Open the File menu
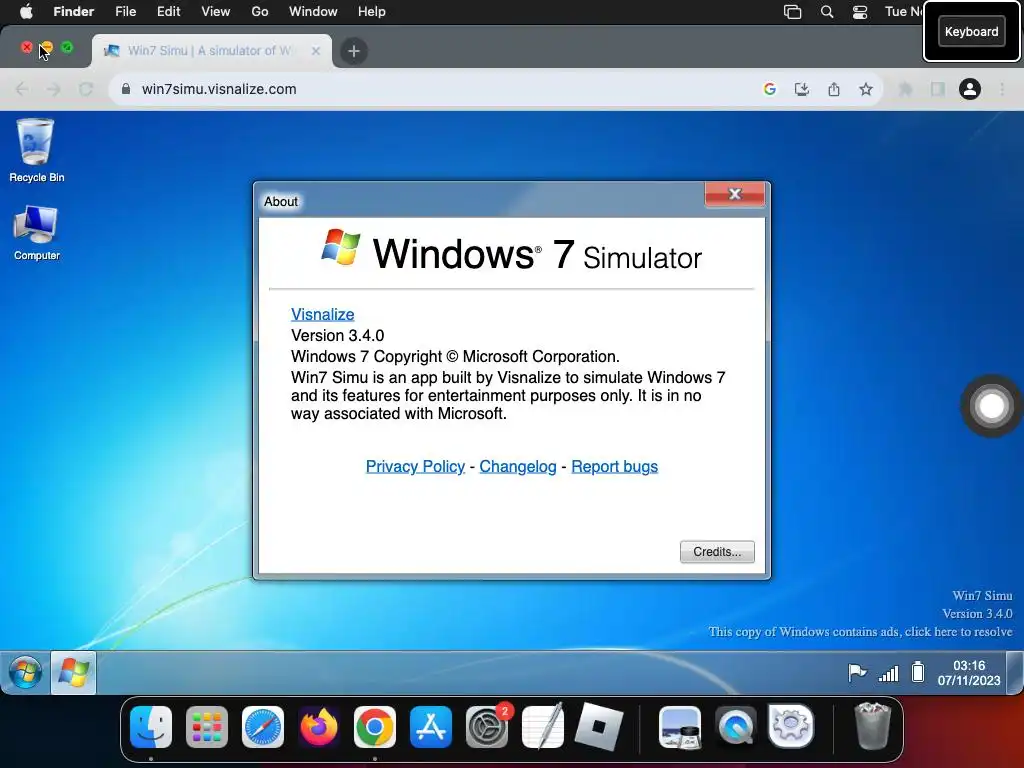 tap(125, 12)
